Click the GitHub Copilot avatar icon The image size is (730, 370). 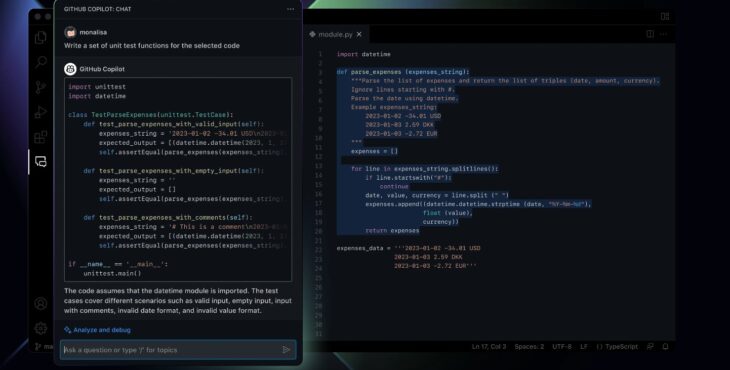pyautogui.click(x=70, y=69)
